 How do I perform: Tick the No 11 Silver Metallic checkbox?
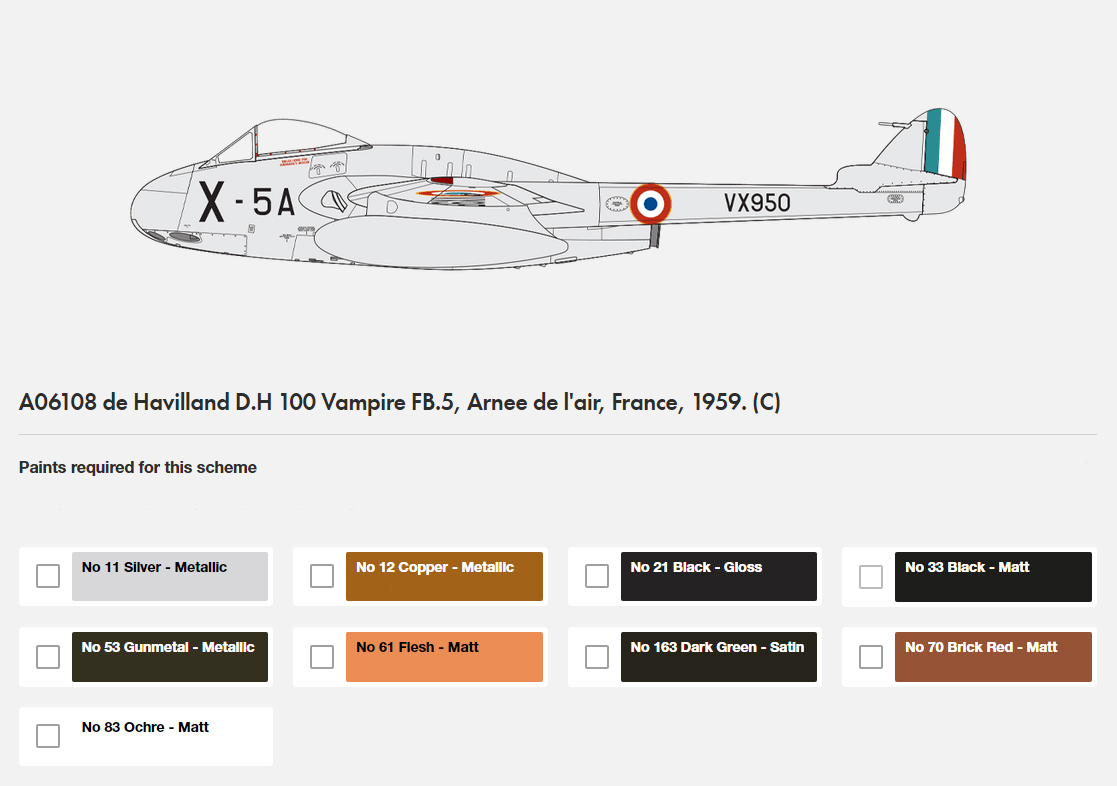[x=48, y=576]
